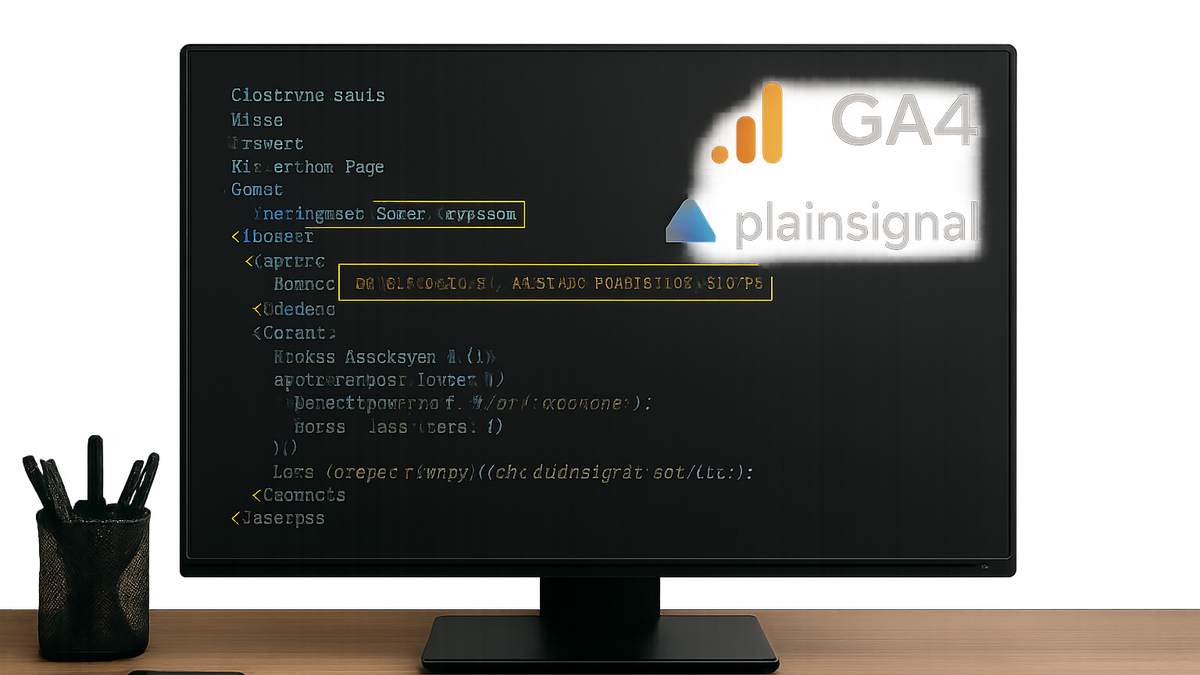
Task: Click the line starting with "Denecttpowerno"
Action: pyautogui.click(x=472, y=403)
